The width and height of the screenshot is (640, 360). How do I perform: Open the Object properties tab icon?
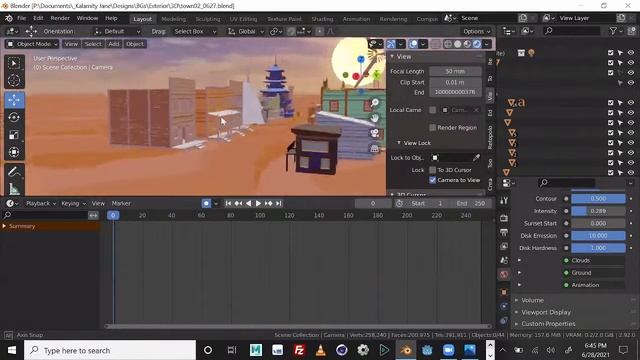click(504, 292)
